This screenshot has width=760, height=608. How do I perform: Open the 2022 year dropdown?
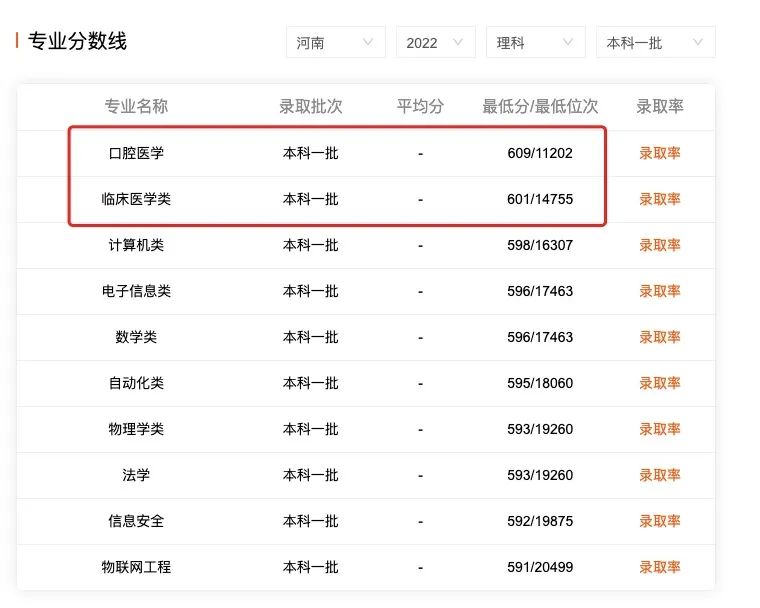435,43
